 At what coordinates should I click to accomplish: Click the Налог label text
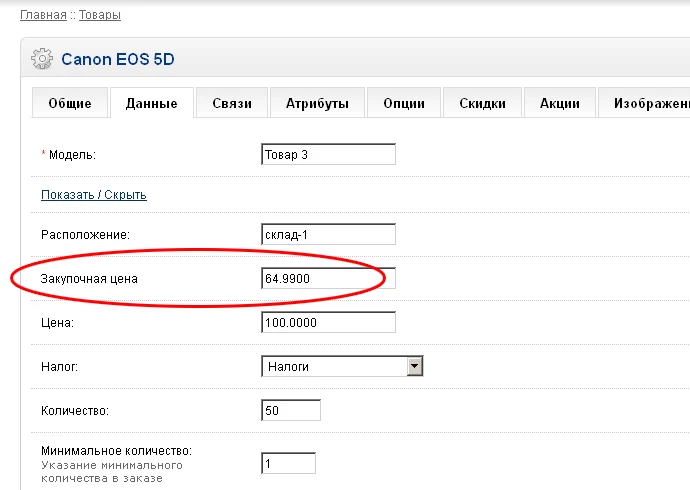59,366
